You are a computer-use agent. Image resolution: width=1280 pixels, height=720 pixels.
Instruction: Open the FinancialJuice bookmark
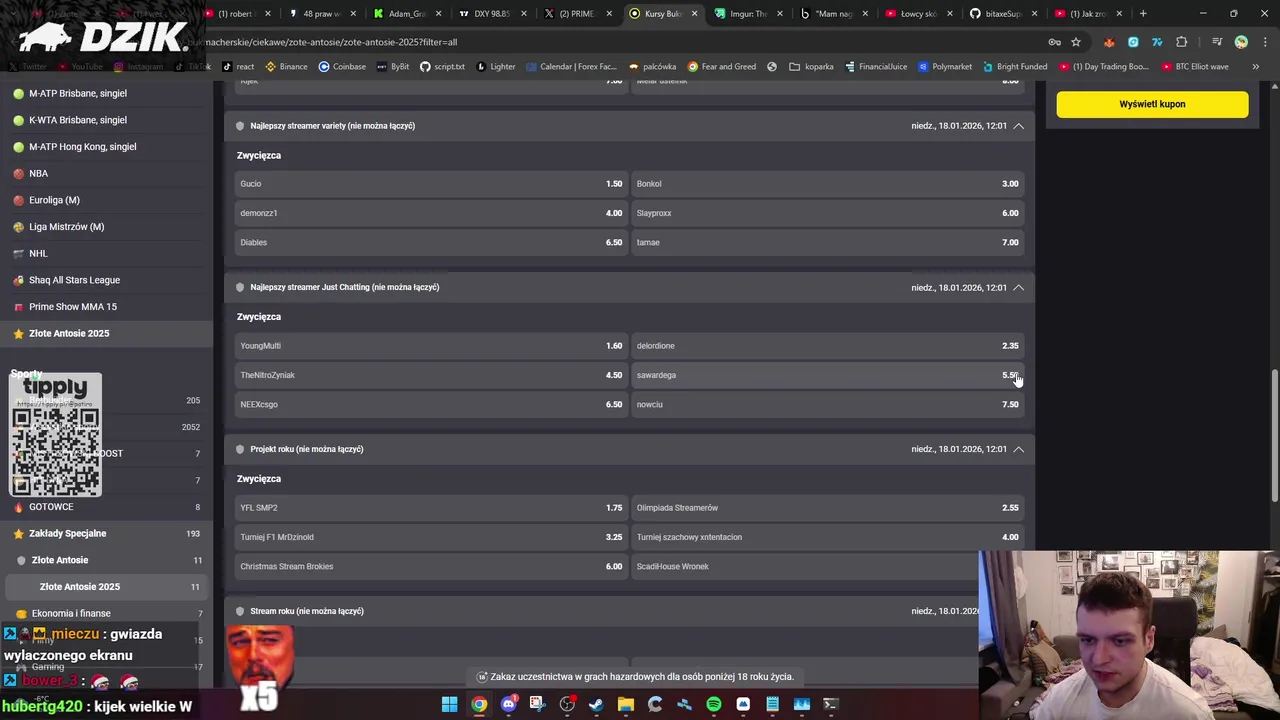tap(876, 67)
